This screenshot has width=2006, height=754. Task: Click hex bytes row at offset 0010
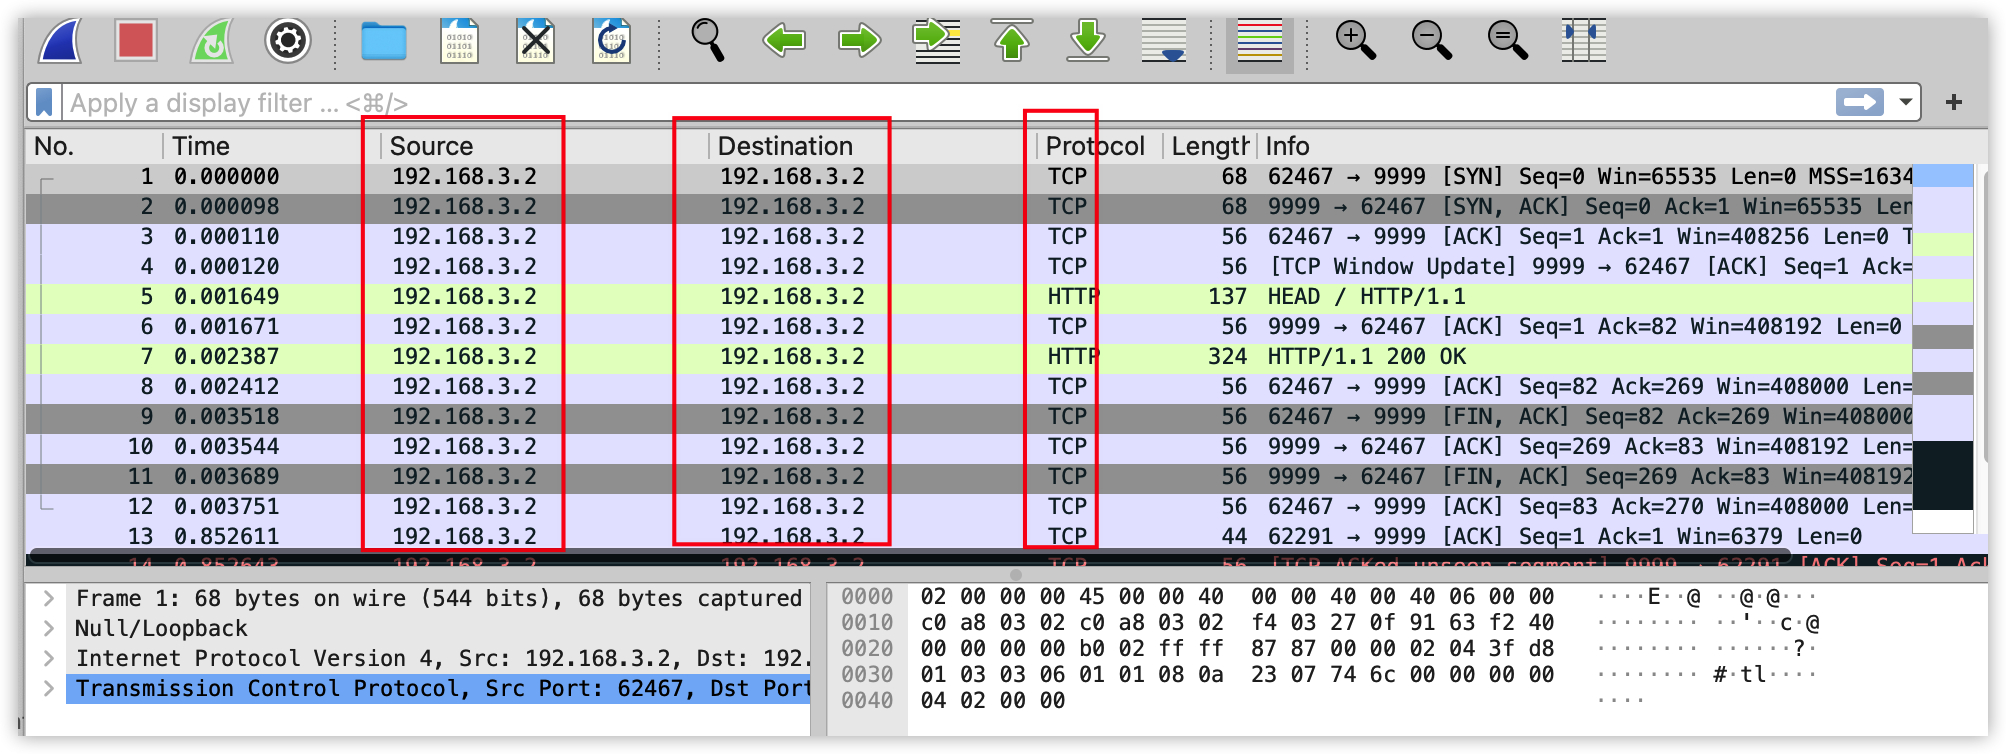point(1237,623)
